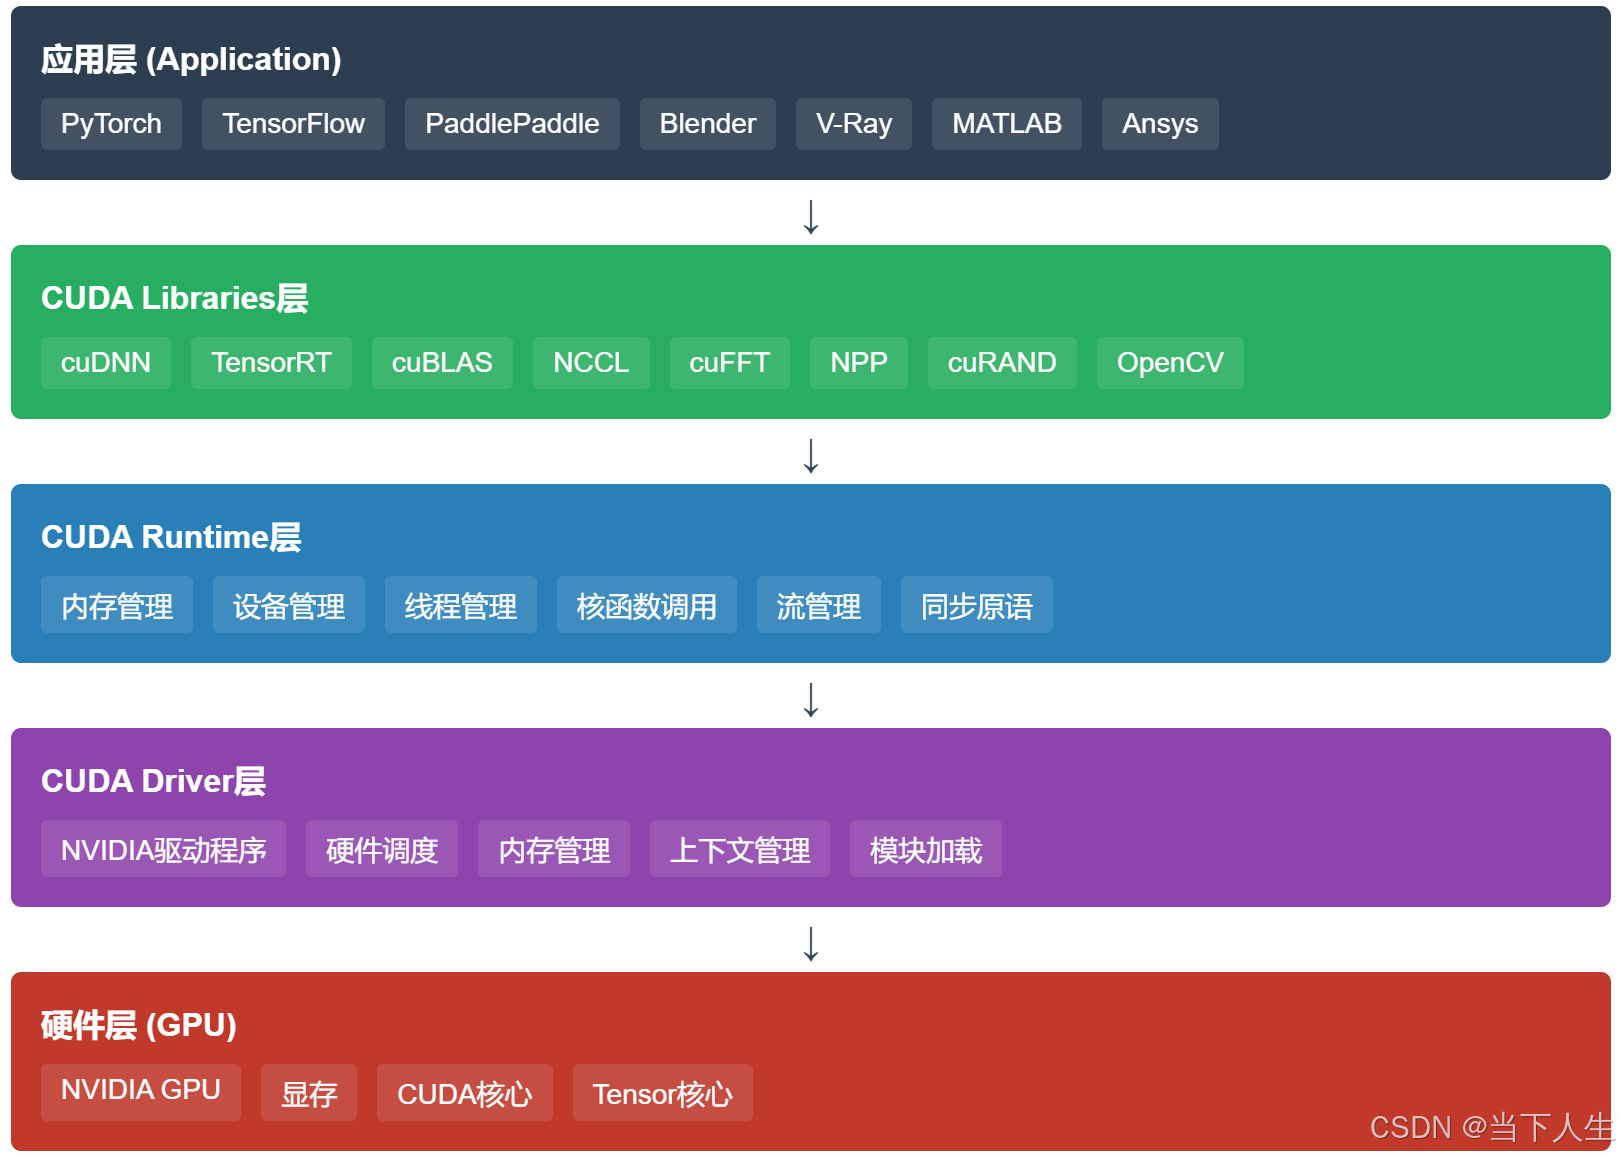
Task: Click the NCCL chip
Action: click(591, 363)
